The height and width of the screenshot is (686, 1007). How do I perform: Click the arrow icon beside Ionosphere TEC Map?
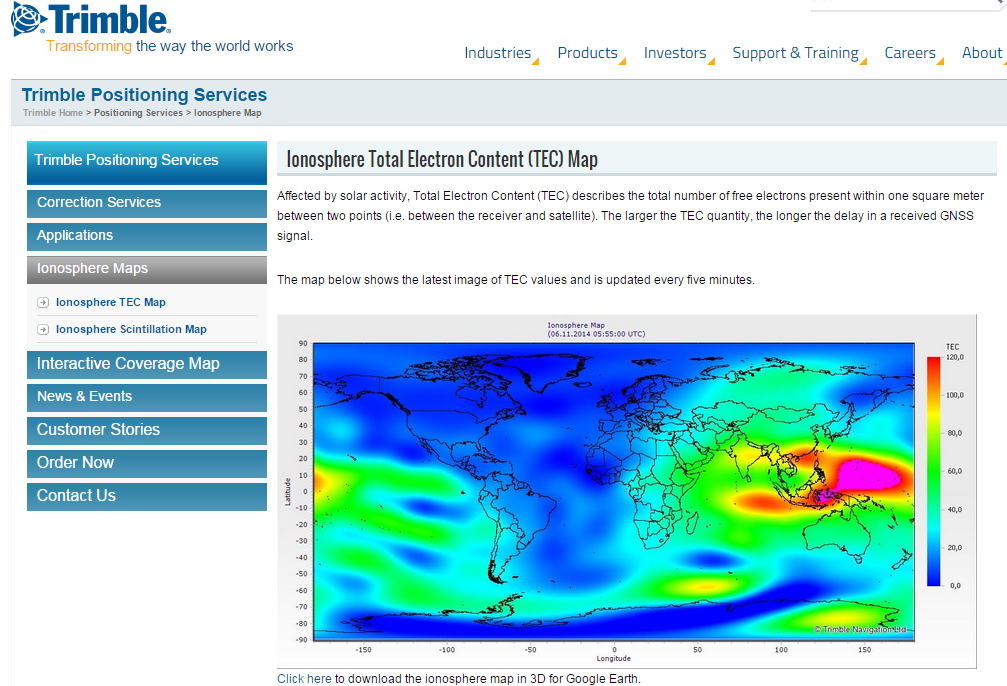point(43,301)
